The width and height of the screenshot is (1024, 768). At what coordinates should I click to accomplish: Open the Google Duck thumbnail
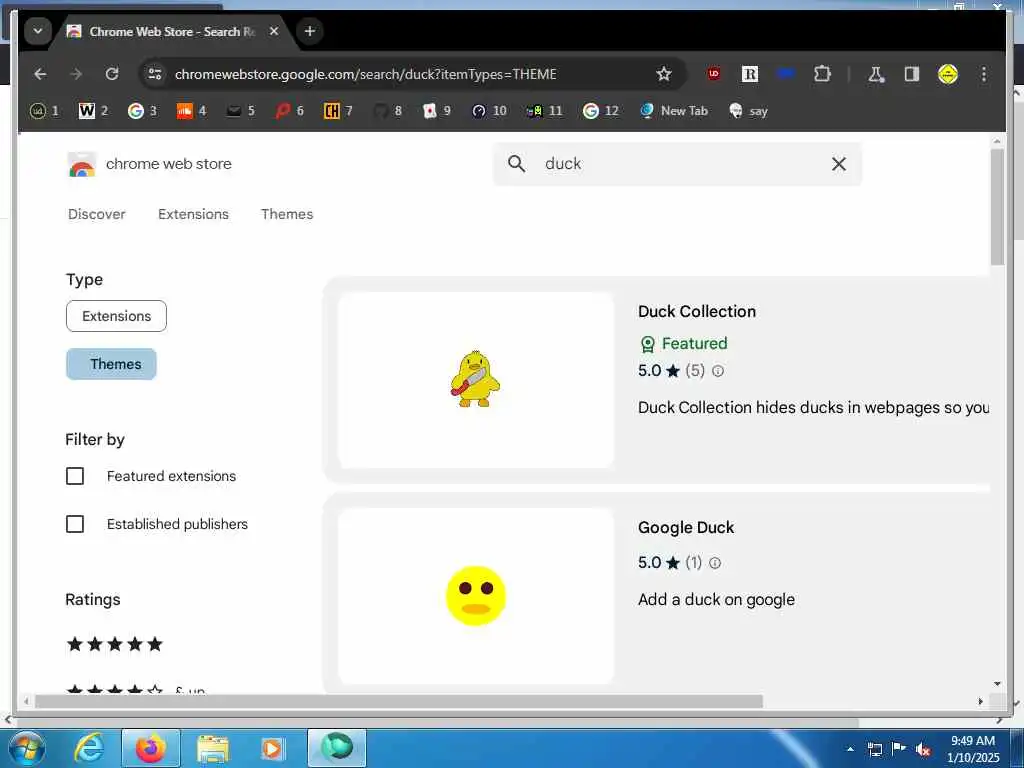[x=476, y=596]
